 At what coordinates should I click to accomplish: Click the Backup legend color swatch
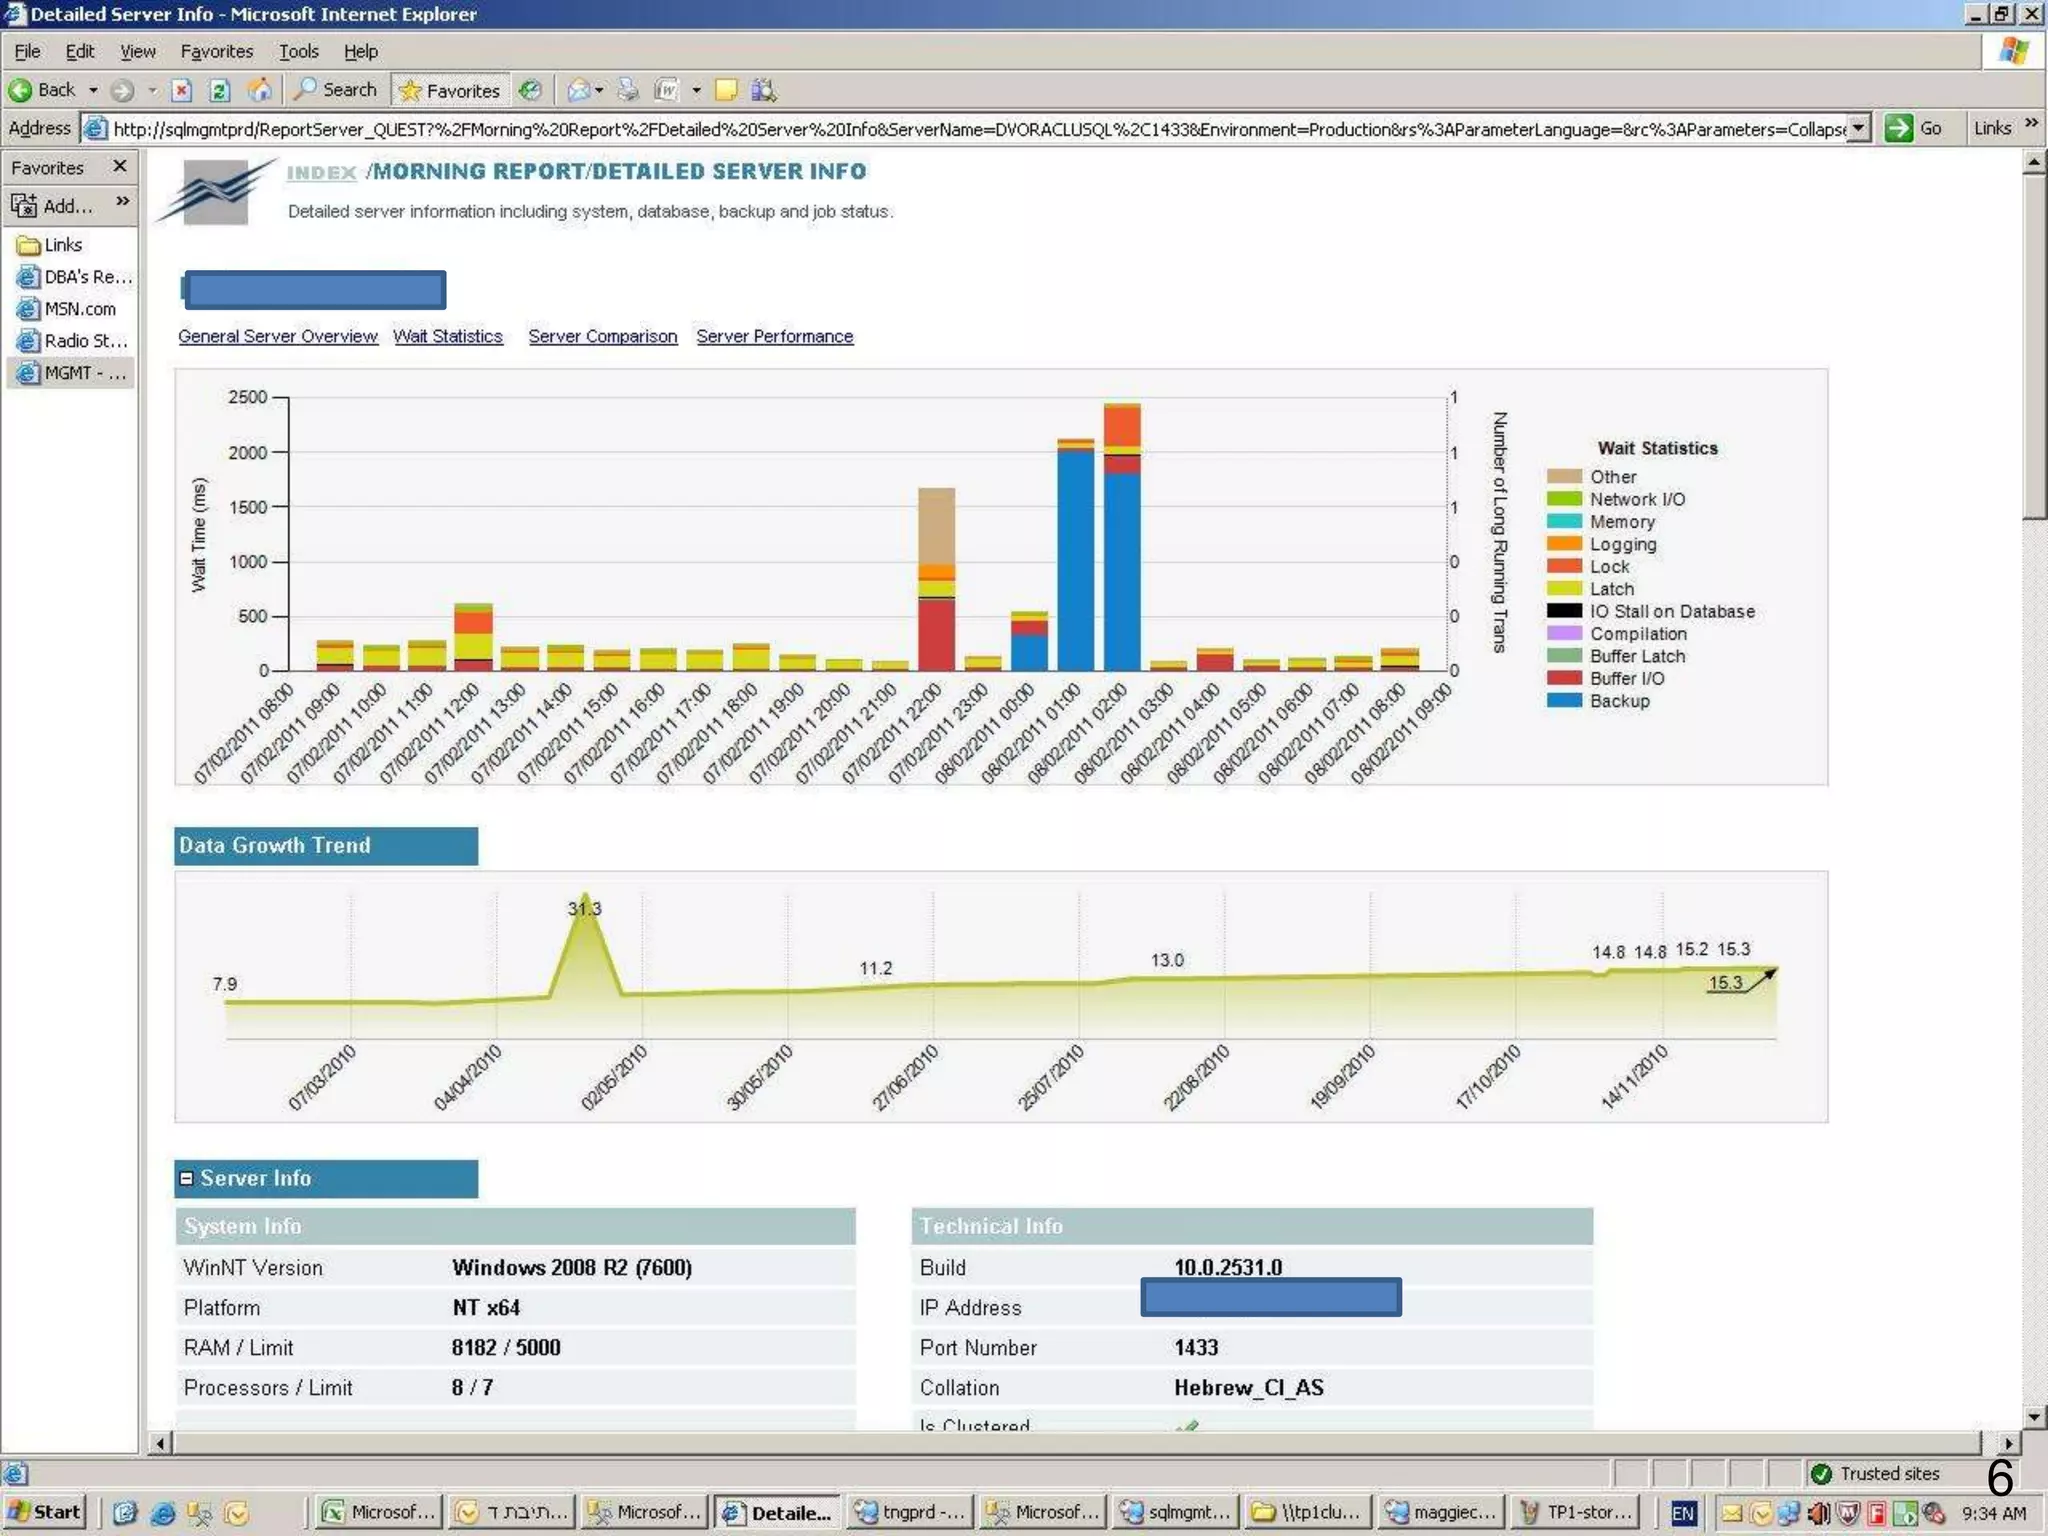tap(1563, 700)
